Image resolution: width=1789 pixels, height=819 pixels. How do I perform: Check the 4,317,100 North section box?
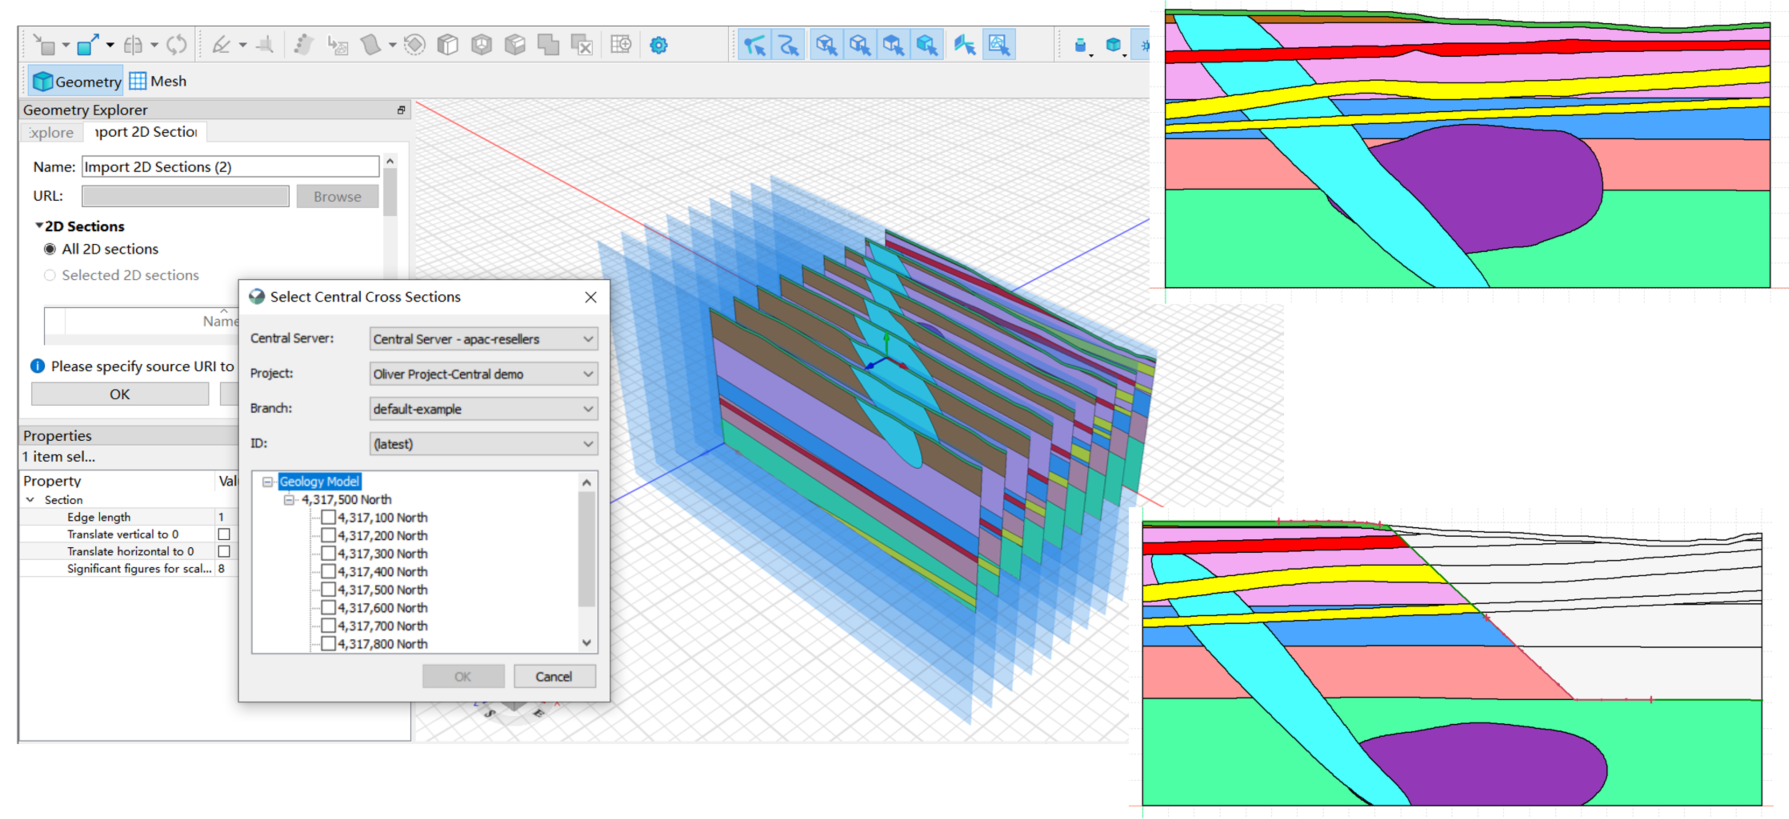(328, 518)
